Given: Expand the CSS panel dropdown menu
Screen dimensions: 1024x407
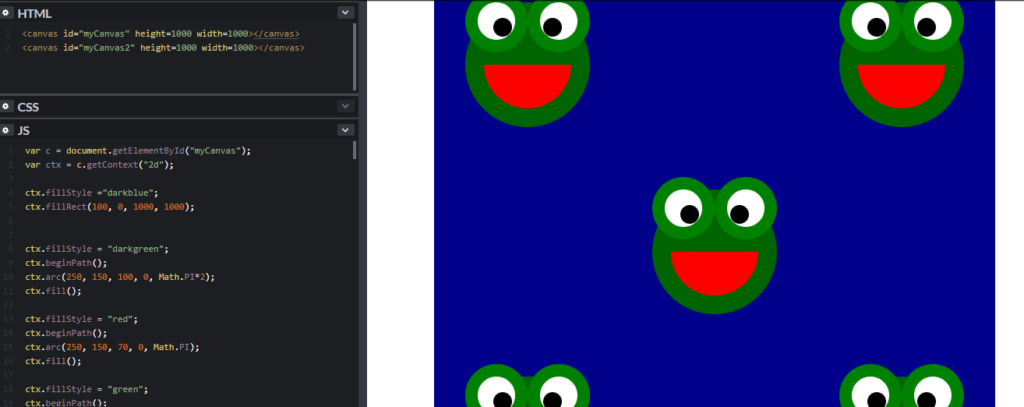Looking at the screenshot, I should [346, 106].
